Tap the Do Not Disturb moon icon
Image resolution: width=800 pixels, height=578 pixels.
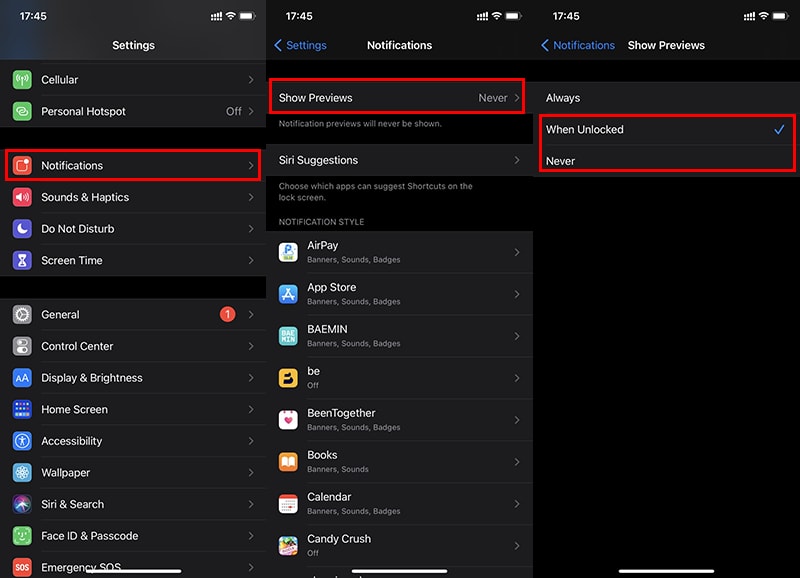22,229
